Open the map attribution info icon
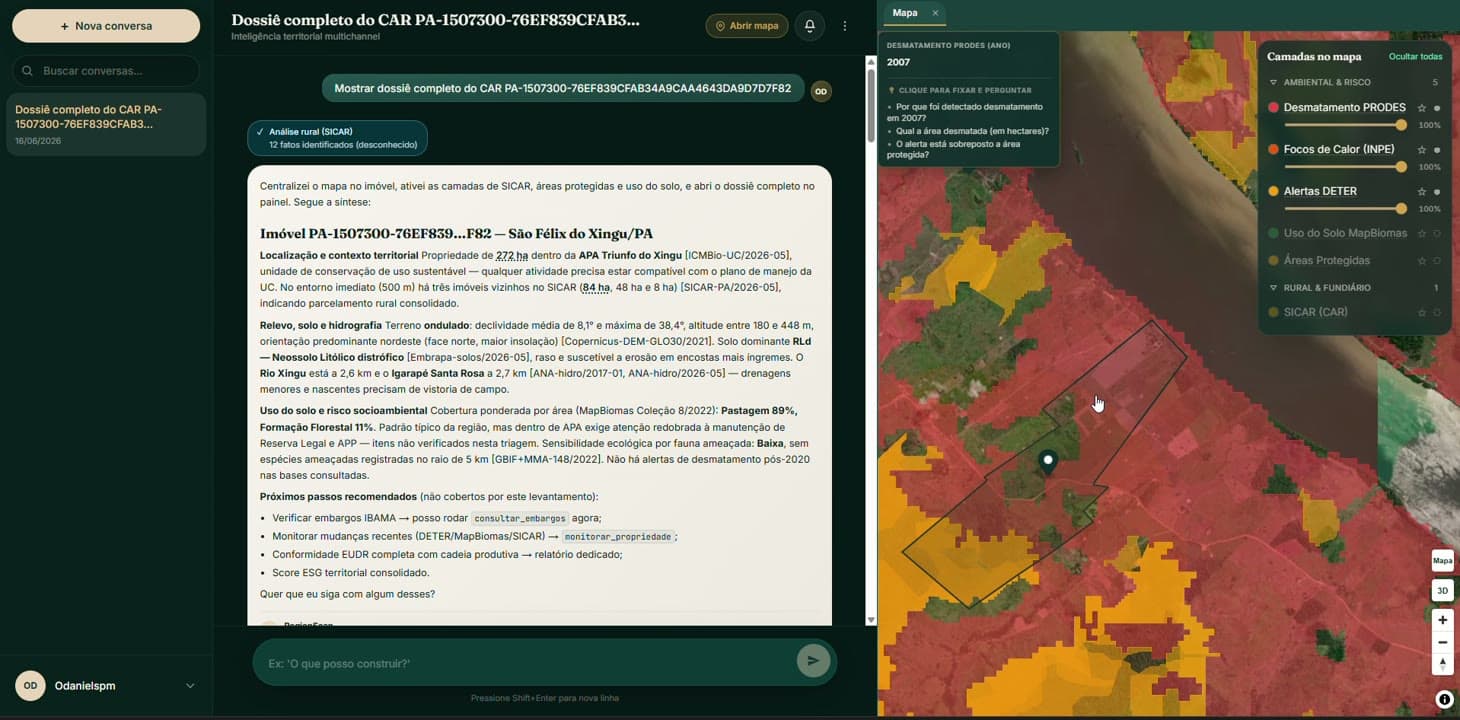The image size is (1460, 720). point(1444,700)
